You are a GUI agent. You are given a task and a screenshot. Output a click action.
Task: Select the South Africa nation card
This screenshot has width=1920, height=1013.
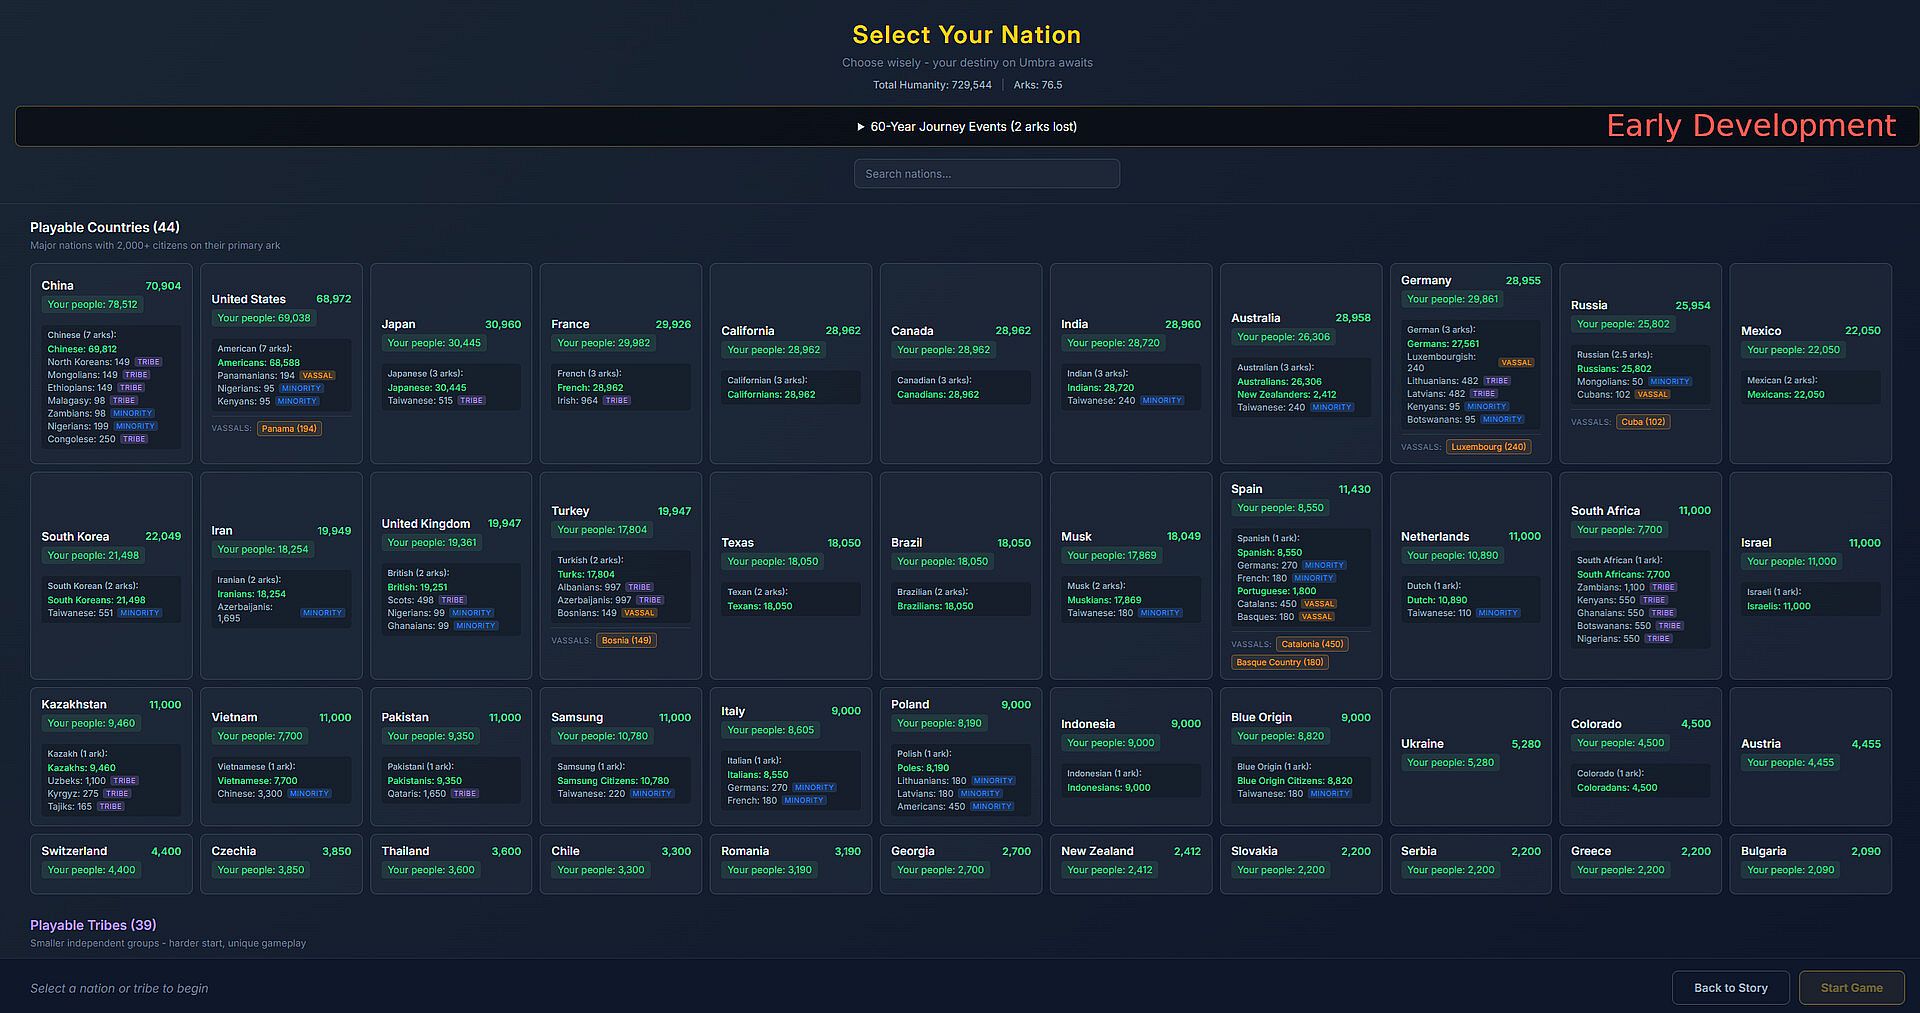pos(1641,576)
